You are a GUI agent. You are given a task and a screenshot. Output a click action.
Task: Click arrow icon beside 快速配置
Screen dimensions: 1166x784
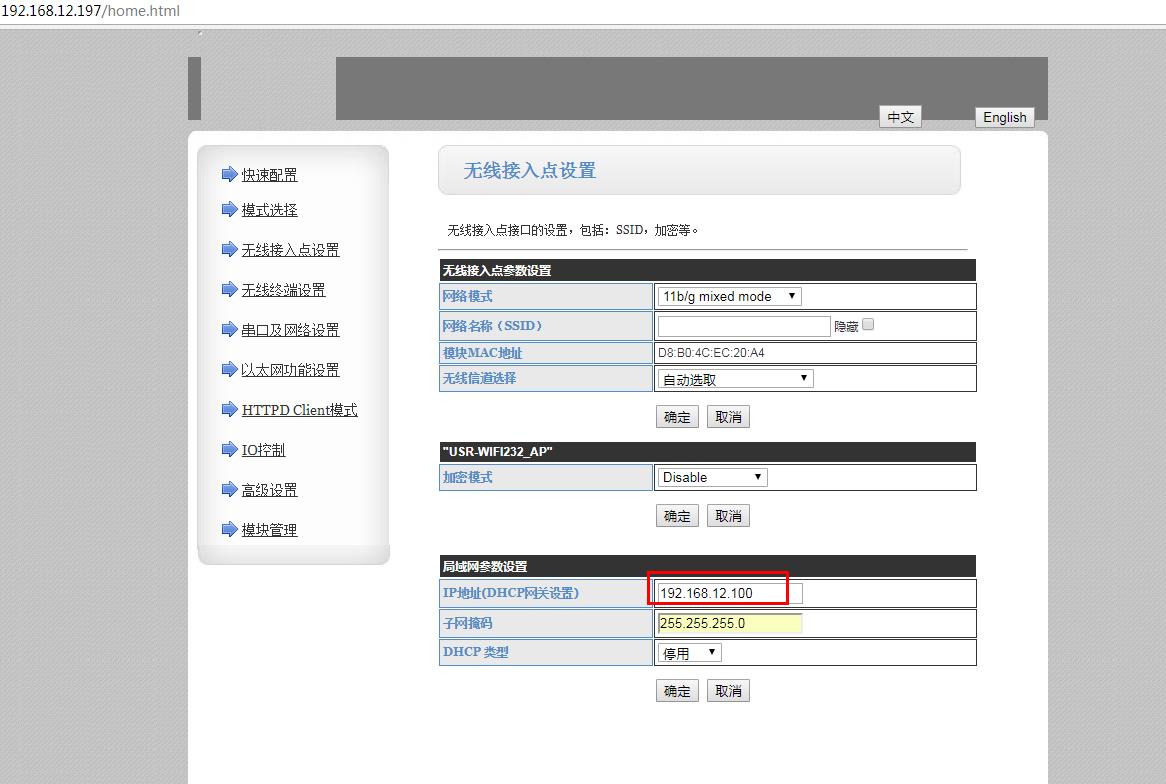(x=229, y=175)
